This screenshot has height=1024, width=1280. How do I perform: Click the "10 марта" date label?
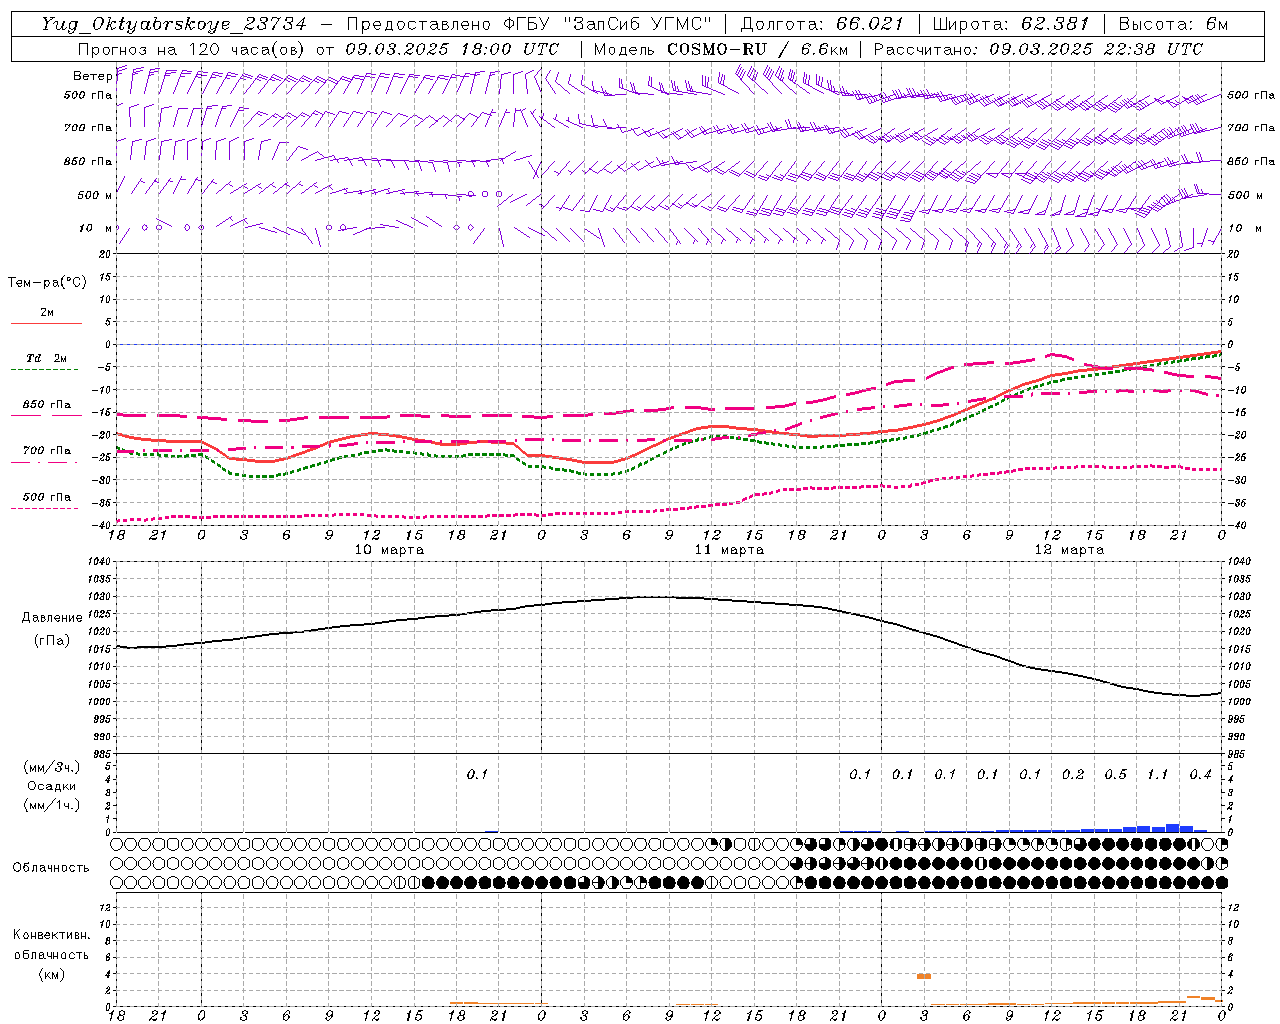[389, 550]
